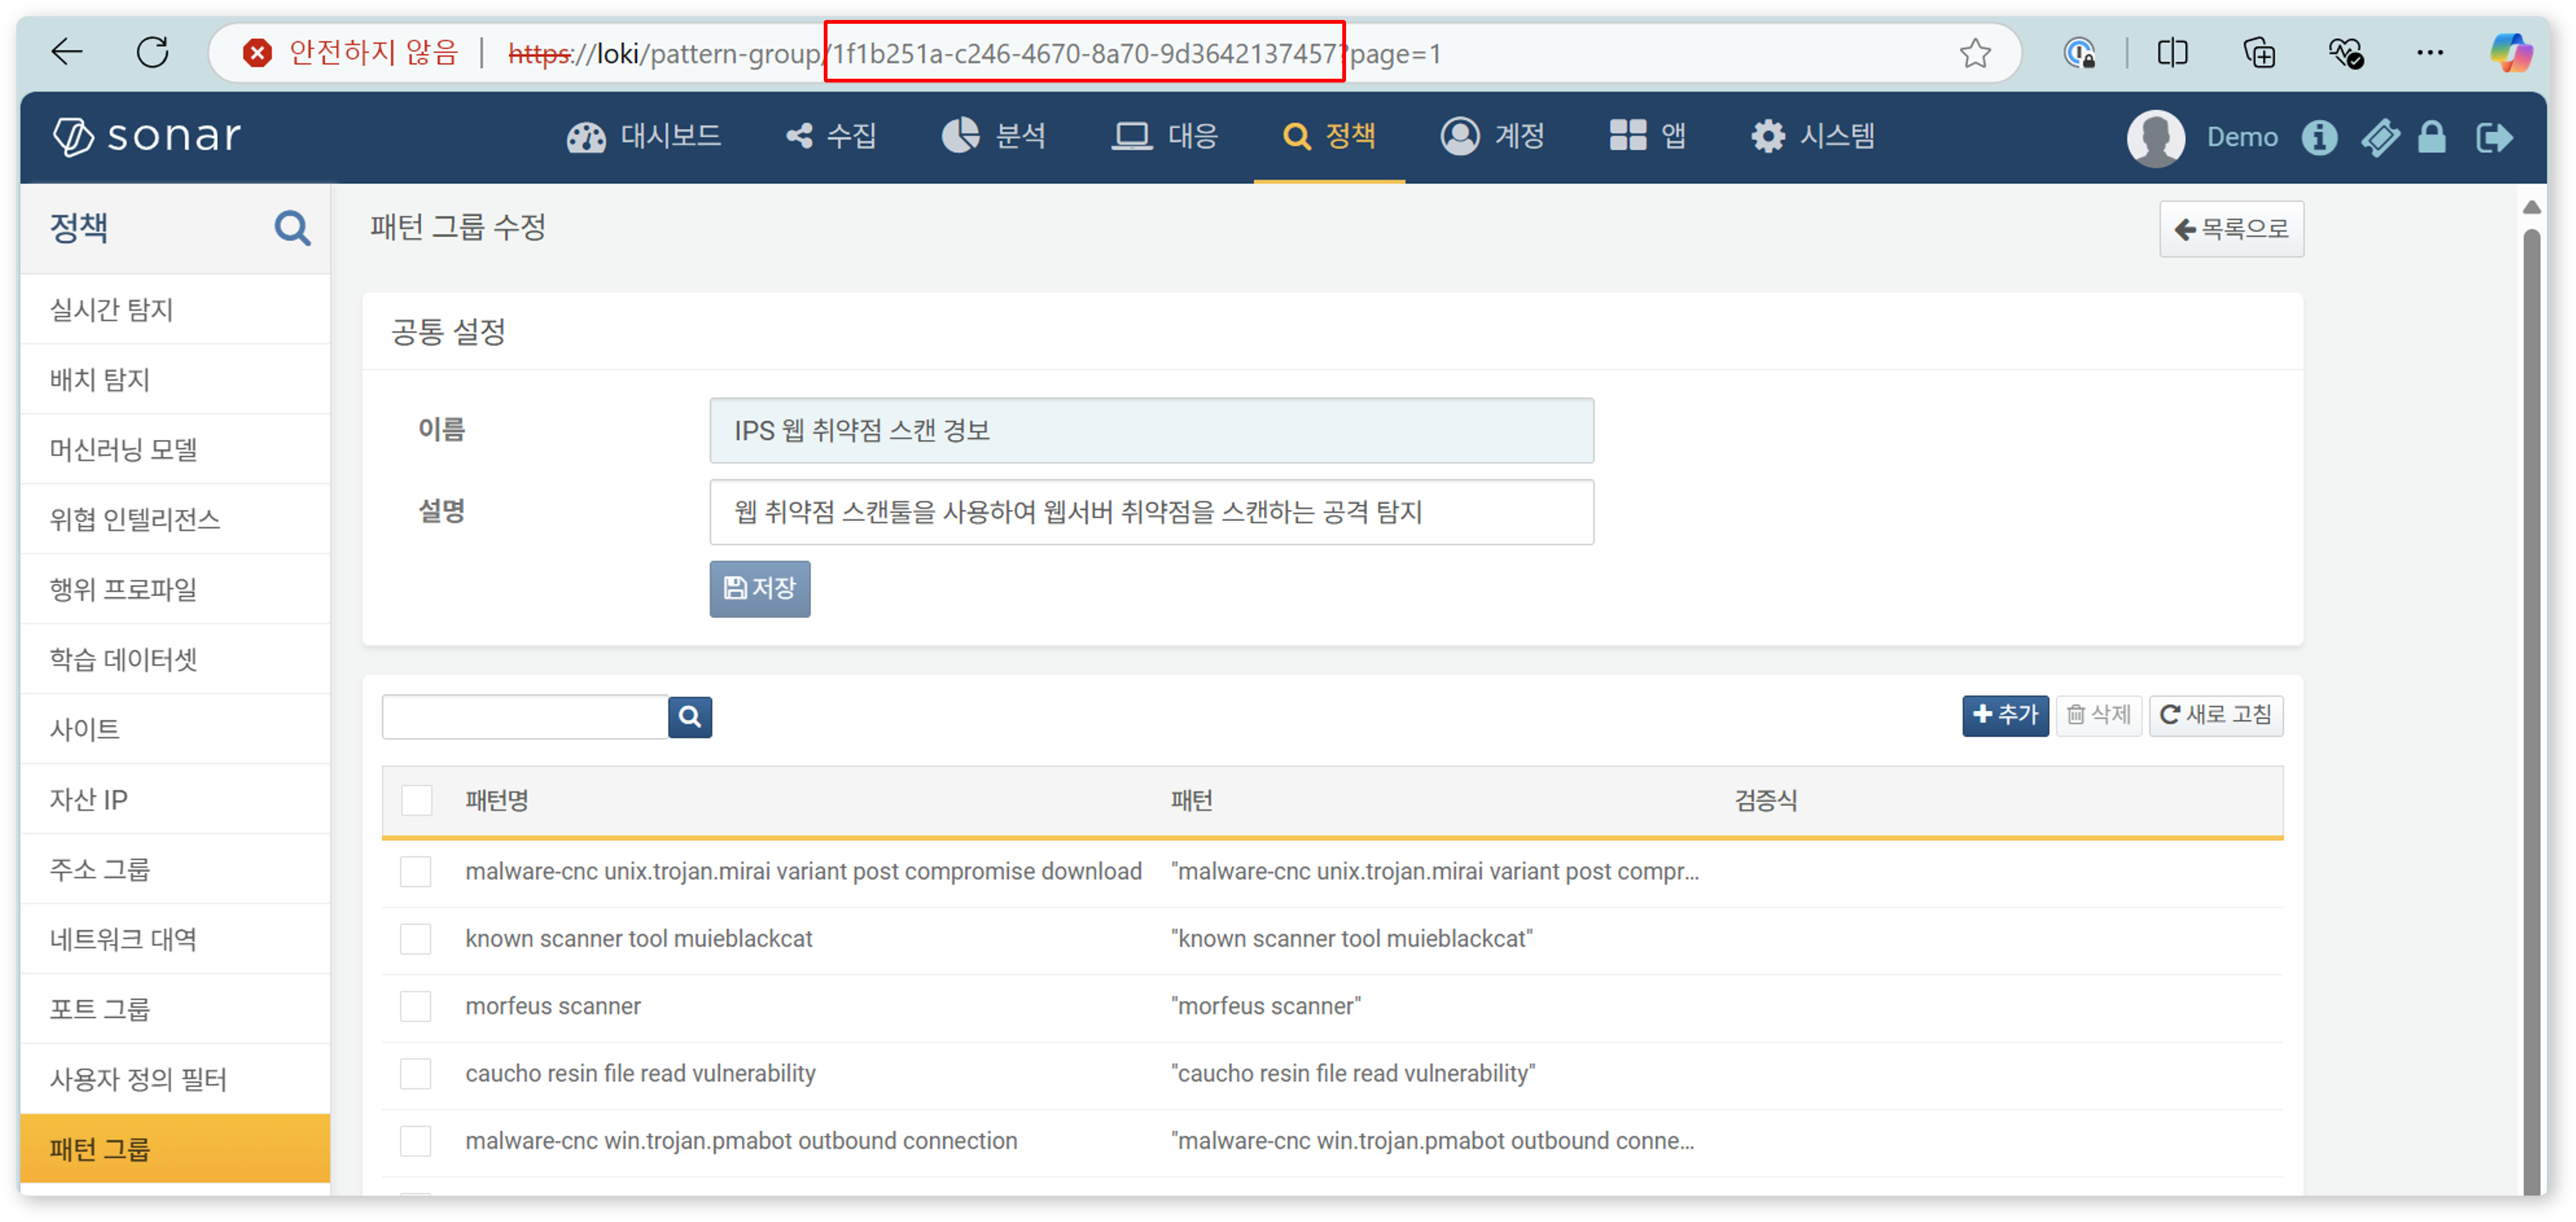Screen dimensions: 2576x1222
Task: Select 사용자 정의 필터 in sidebar
Action: tap(175, 1080)
